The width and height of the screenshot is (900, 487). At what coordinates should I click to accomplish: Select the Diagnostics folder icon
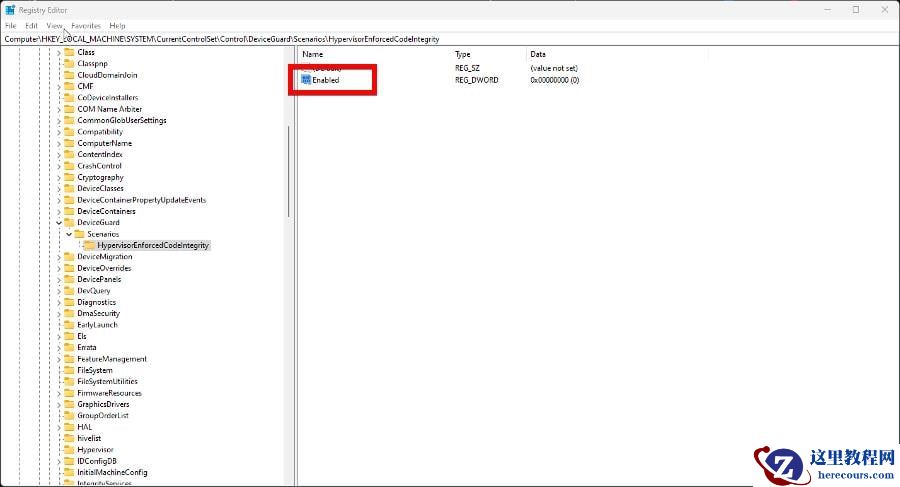pyautogui.click(x=69, y=302)
